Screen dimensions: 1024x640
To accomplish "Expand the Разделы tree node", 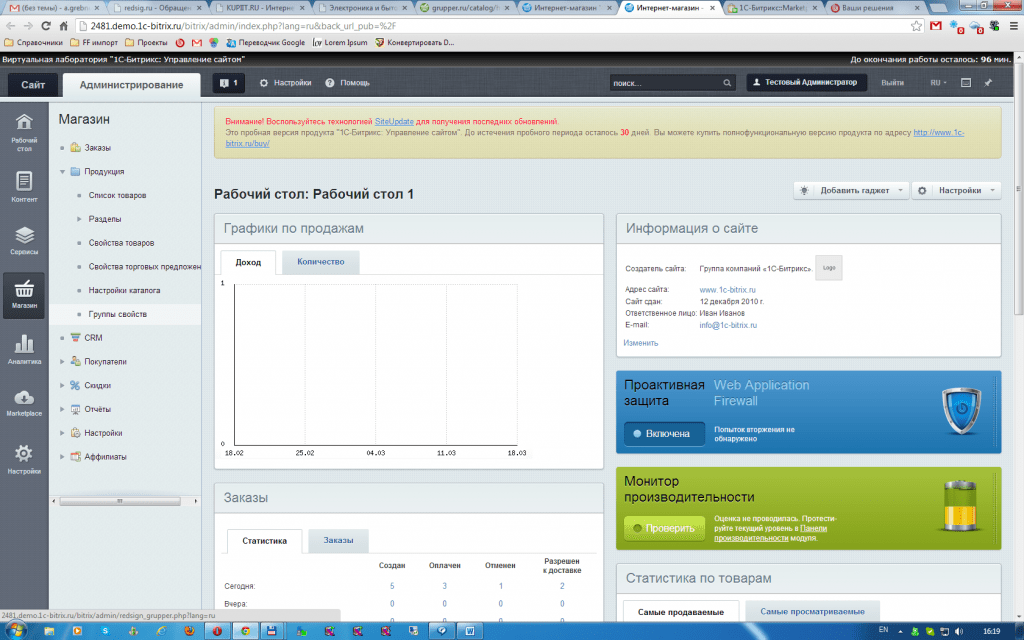I will pos(79,219).
